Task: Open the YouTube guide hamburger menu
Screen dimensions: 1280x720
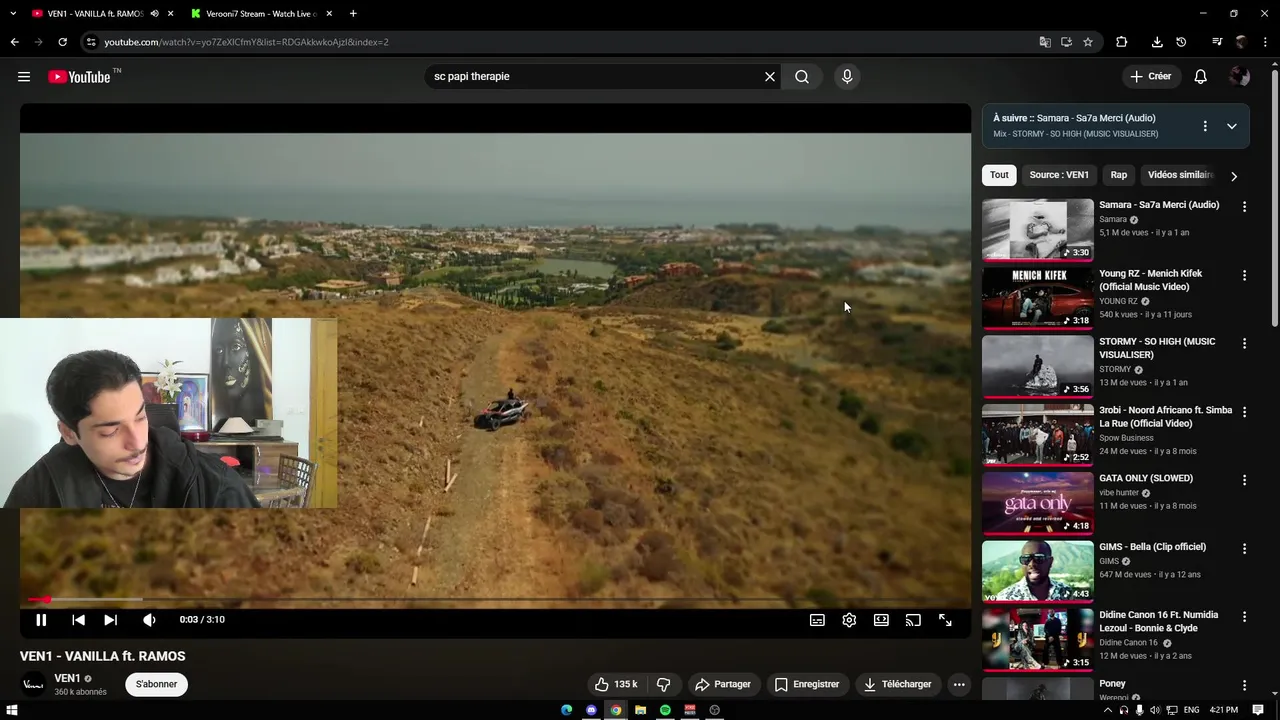Action: [x=24, y=76]
